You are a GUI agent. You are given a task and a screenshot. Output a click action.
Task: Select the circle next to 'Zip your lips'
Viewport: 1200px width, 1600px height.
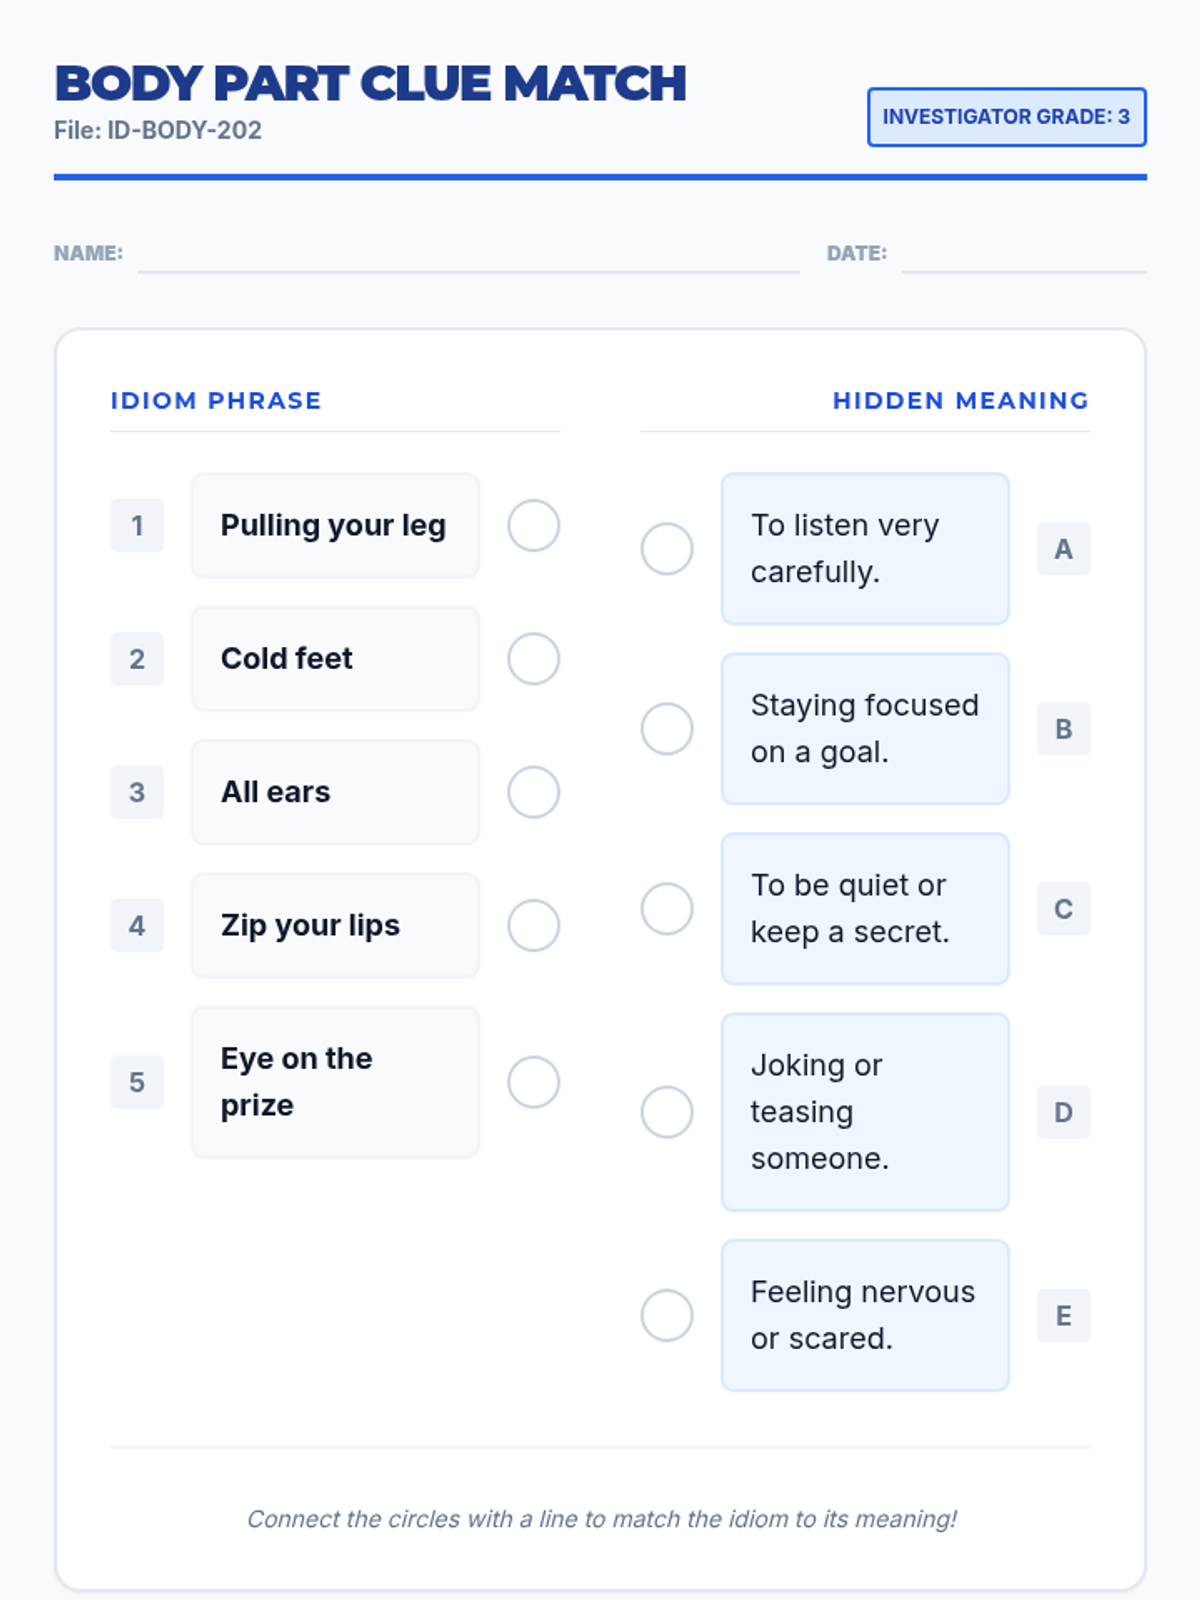(x=533, y=926)
